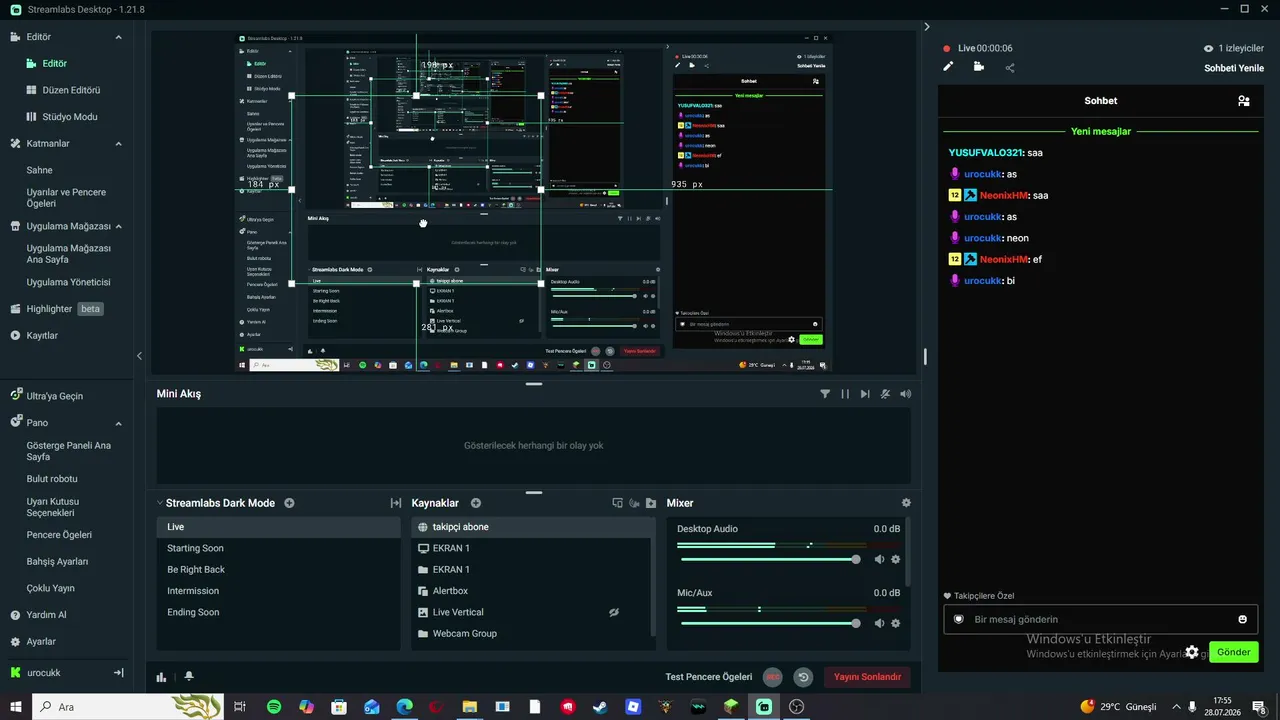This screenshot has height=720, width=1280.
Task: Share the stream via share icon
Action: pyautogui.click(x=1010, y=68)
